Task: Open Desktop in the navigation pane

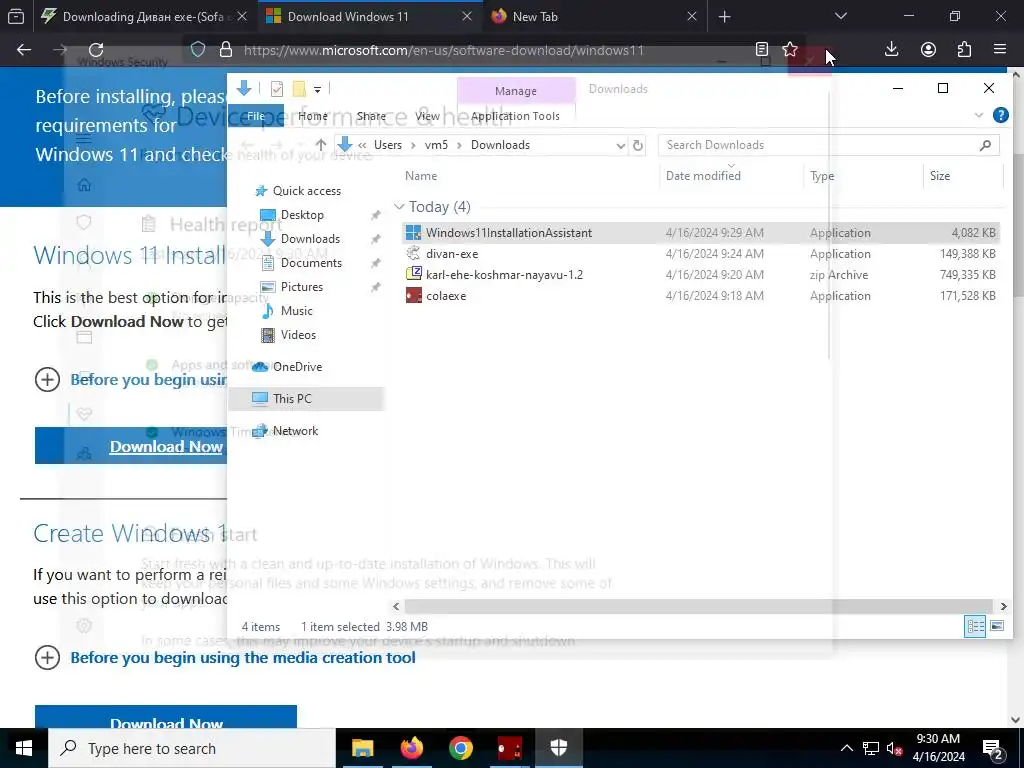Action: point(302,215)
